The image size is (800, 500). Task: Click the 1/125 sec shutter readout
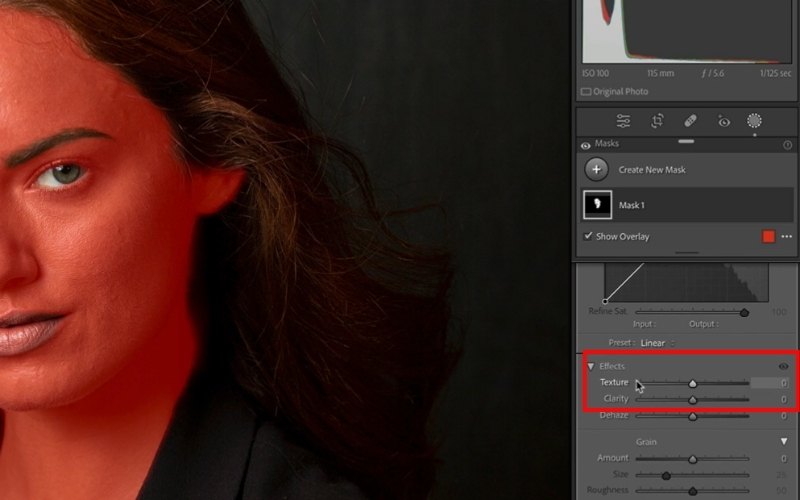775,73
